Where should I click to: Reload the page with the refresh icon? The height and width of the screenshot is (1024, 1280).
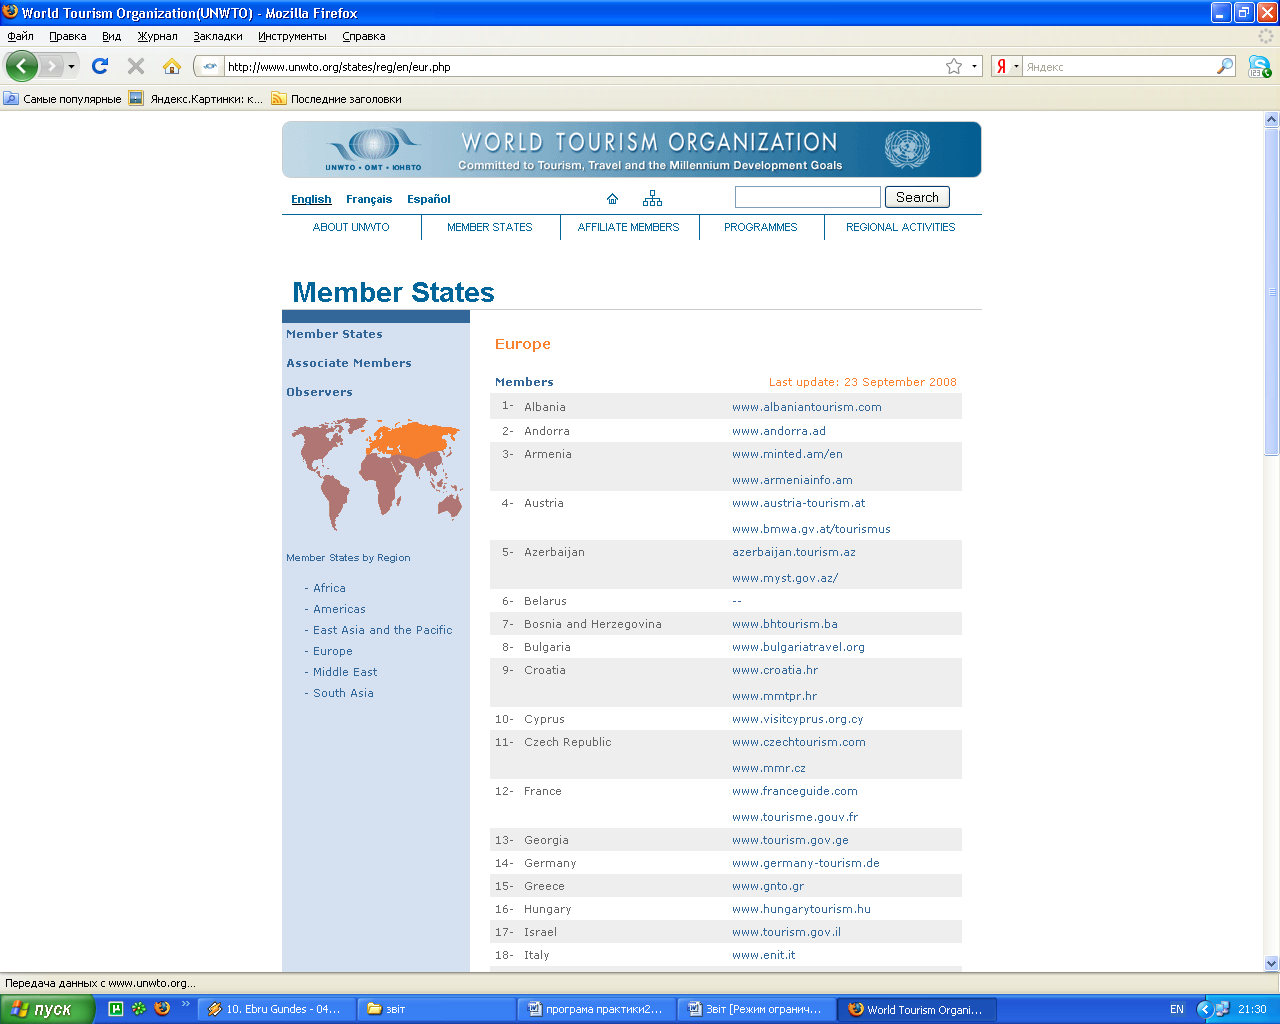coord(100,66)
